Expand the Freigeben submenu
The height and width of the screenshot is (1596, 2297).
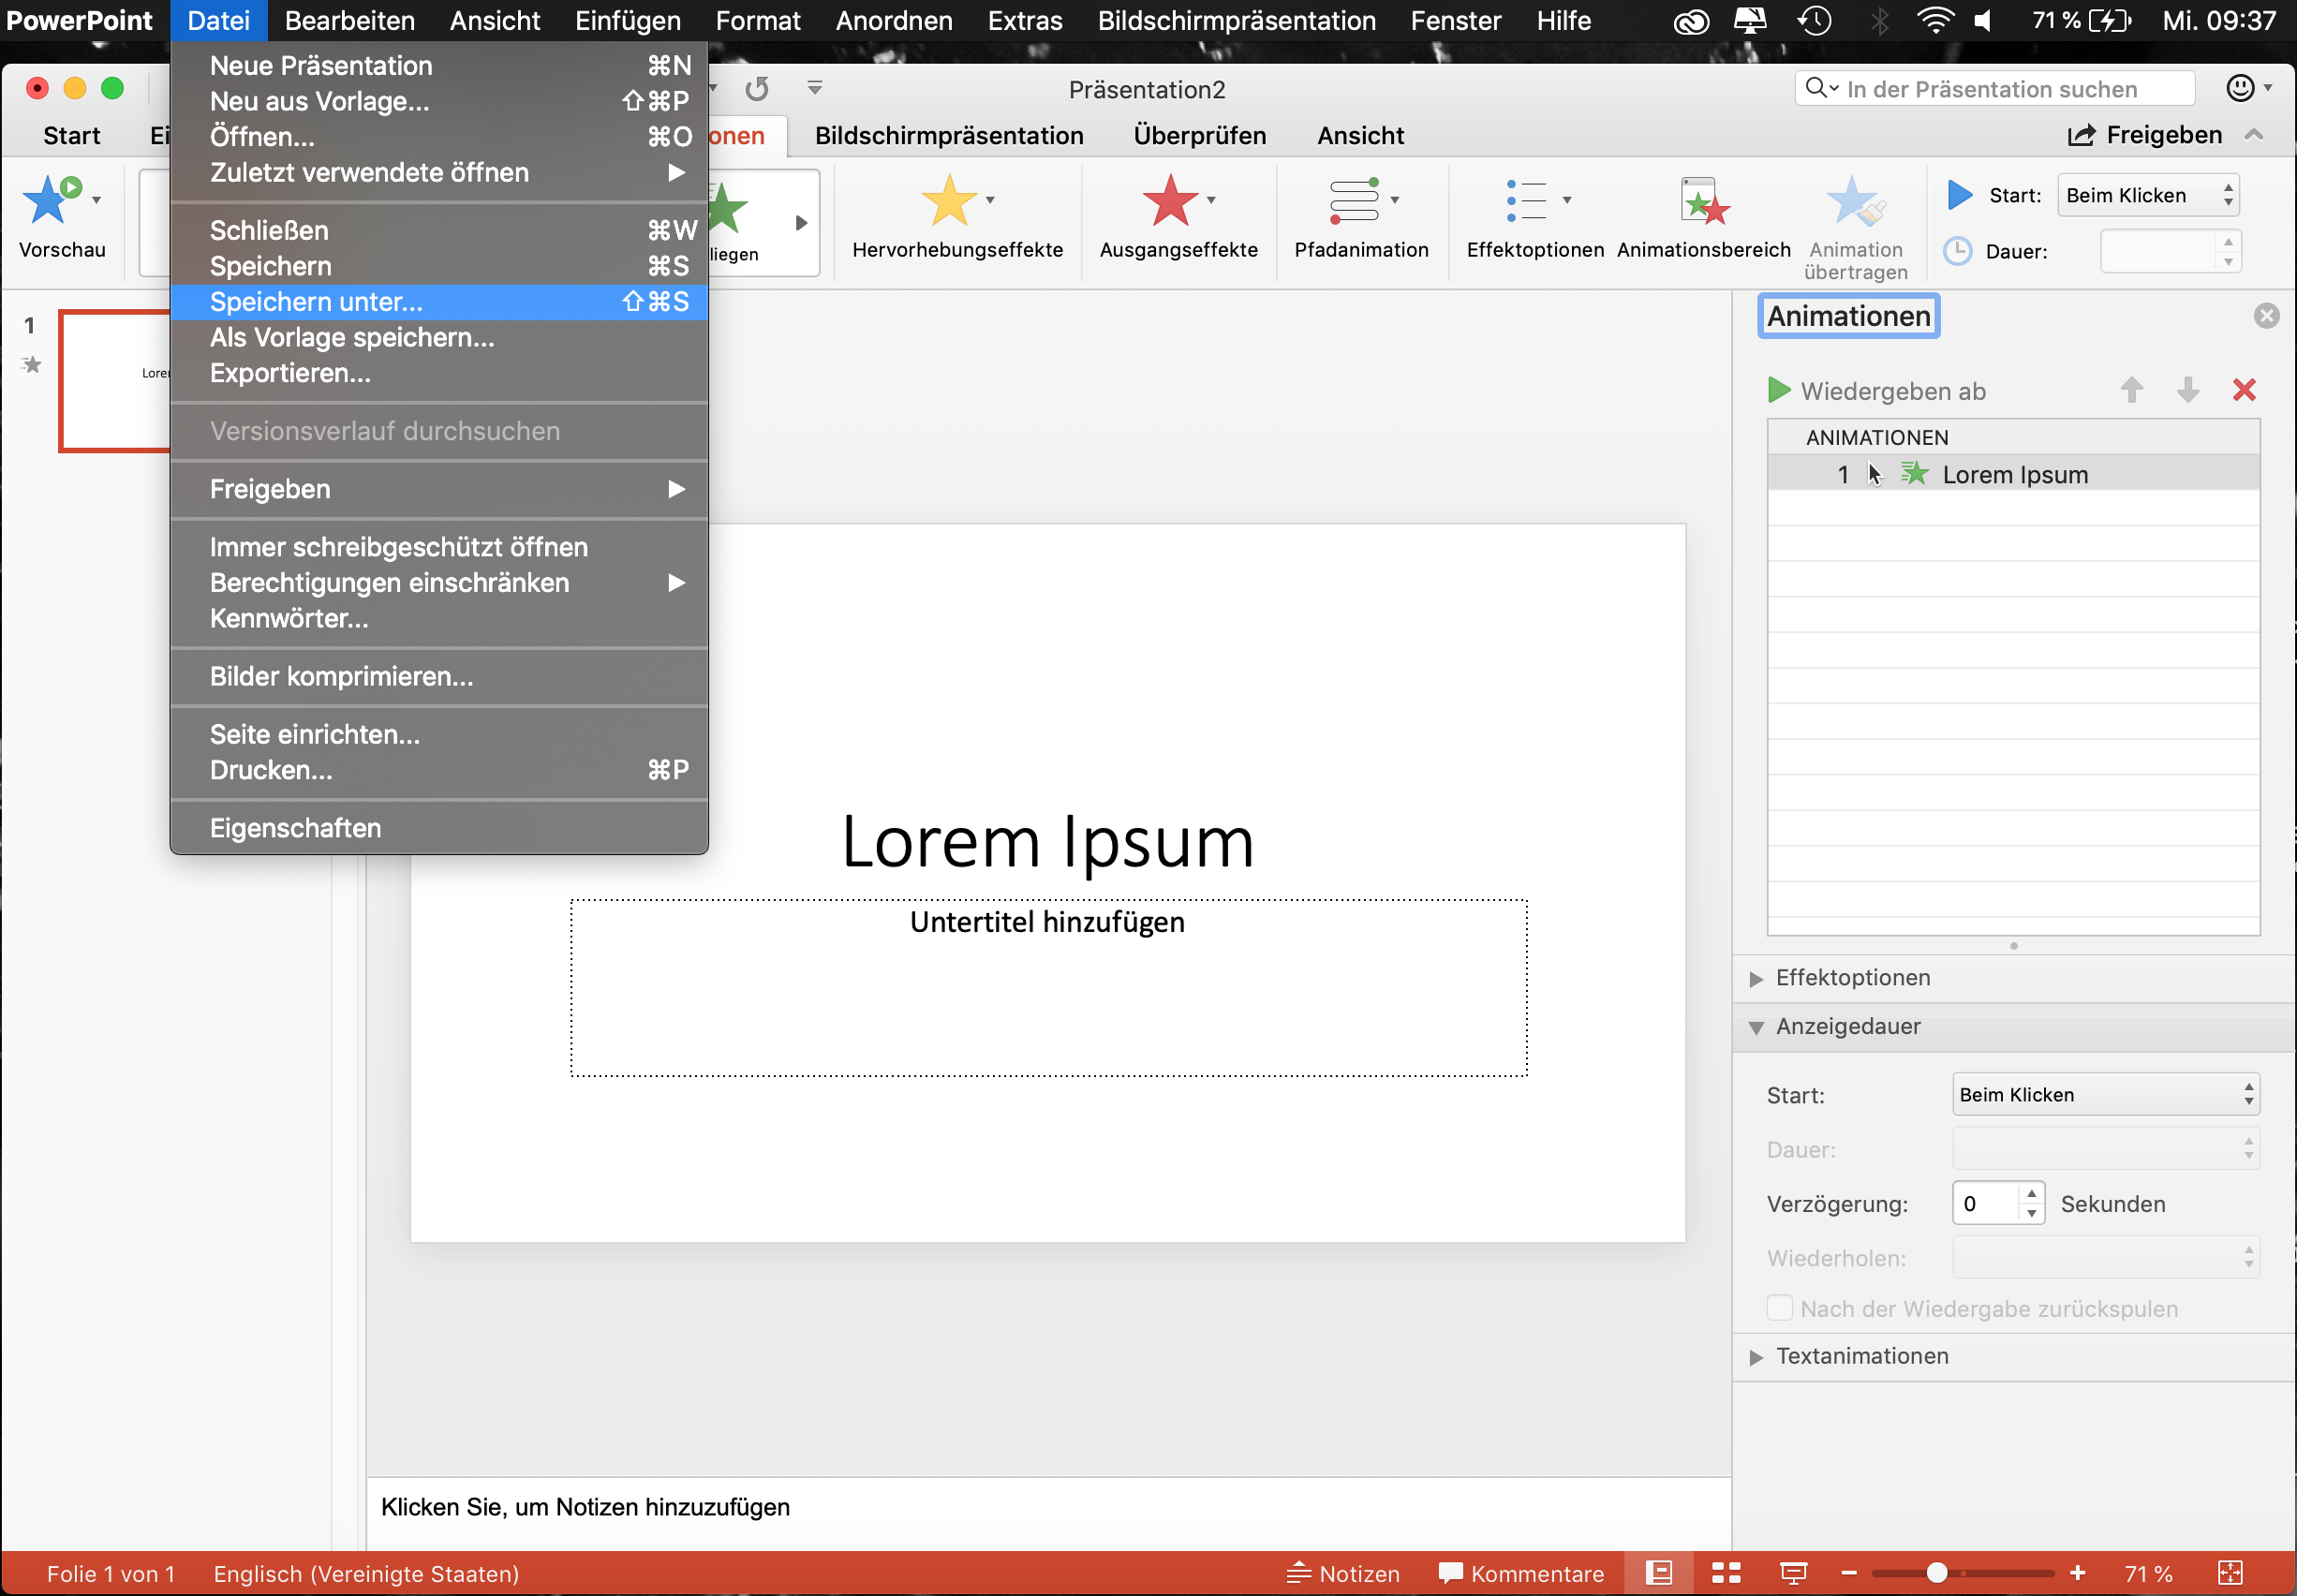pos(439,489)
